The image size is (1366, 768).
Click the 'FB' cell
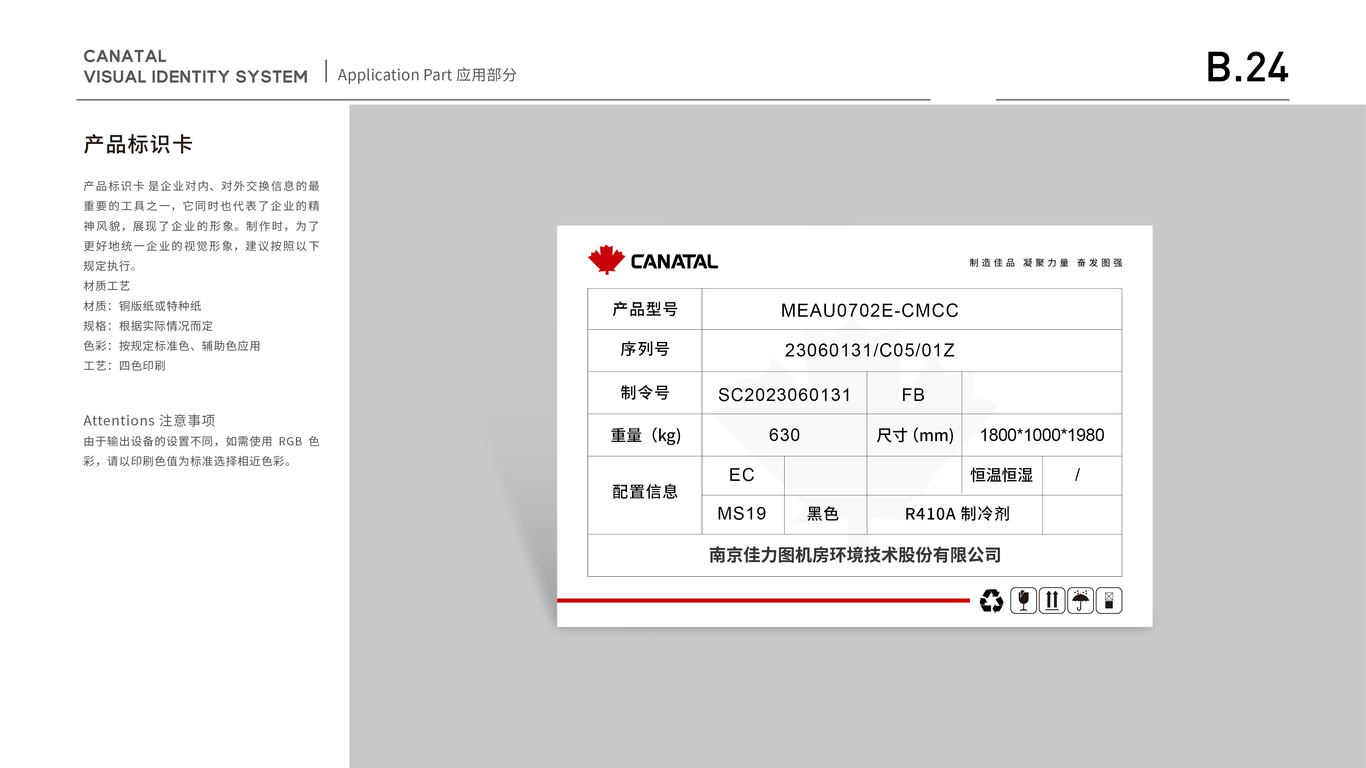point(914,393)
